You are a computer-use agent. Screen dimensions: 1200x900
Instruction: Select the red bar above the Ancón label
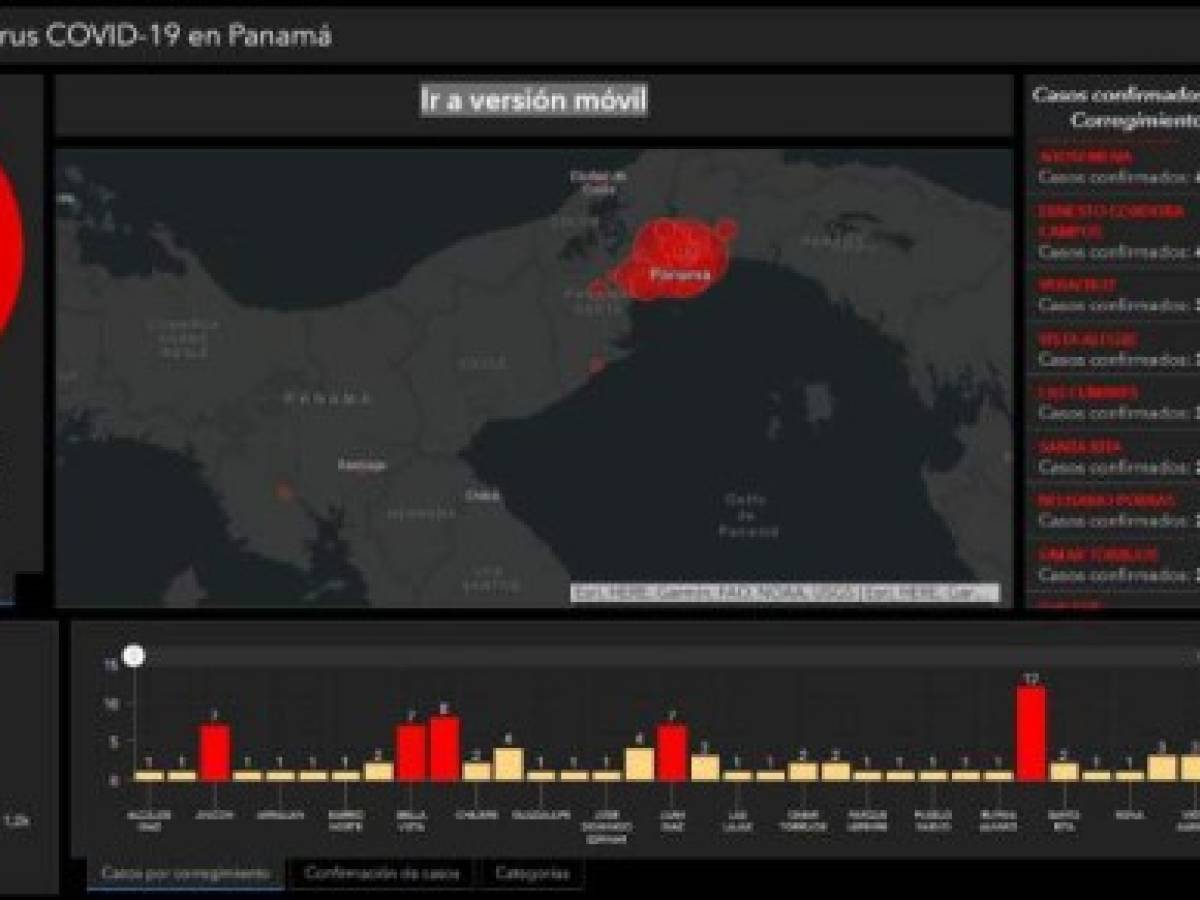215,753
